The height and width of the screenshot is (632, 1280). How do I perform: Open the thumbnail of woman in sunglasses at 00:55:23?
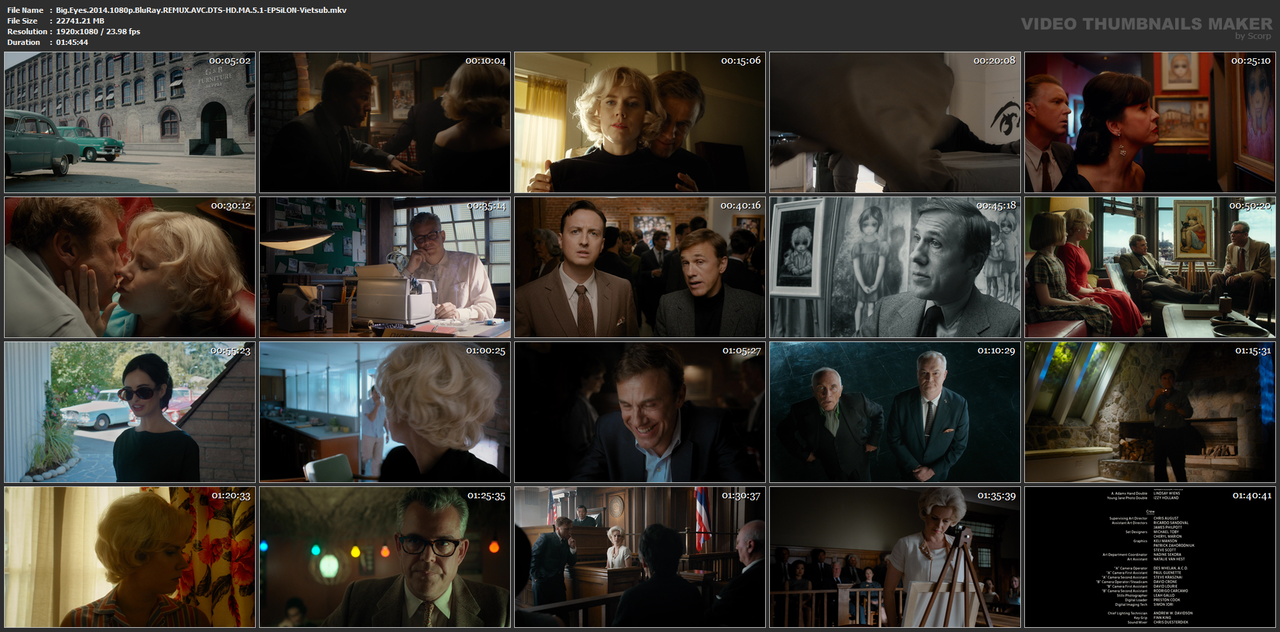click(x=130, y=412)
